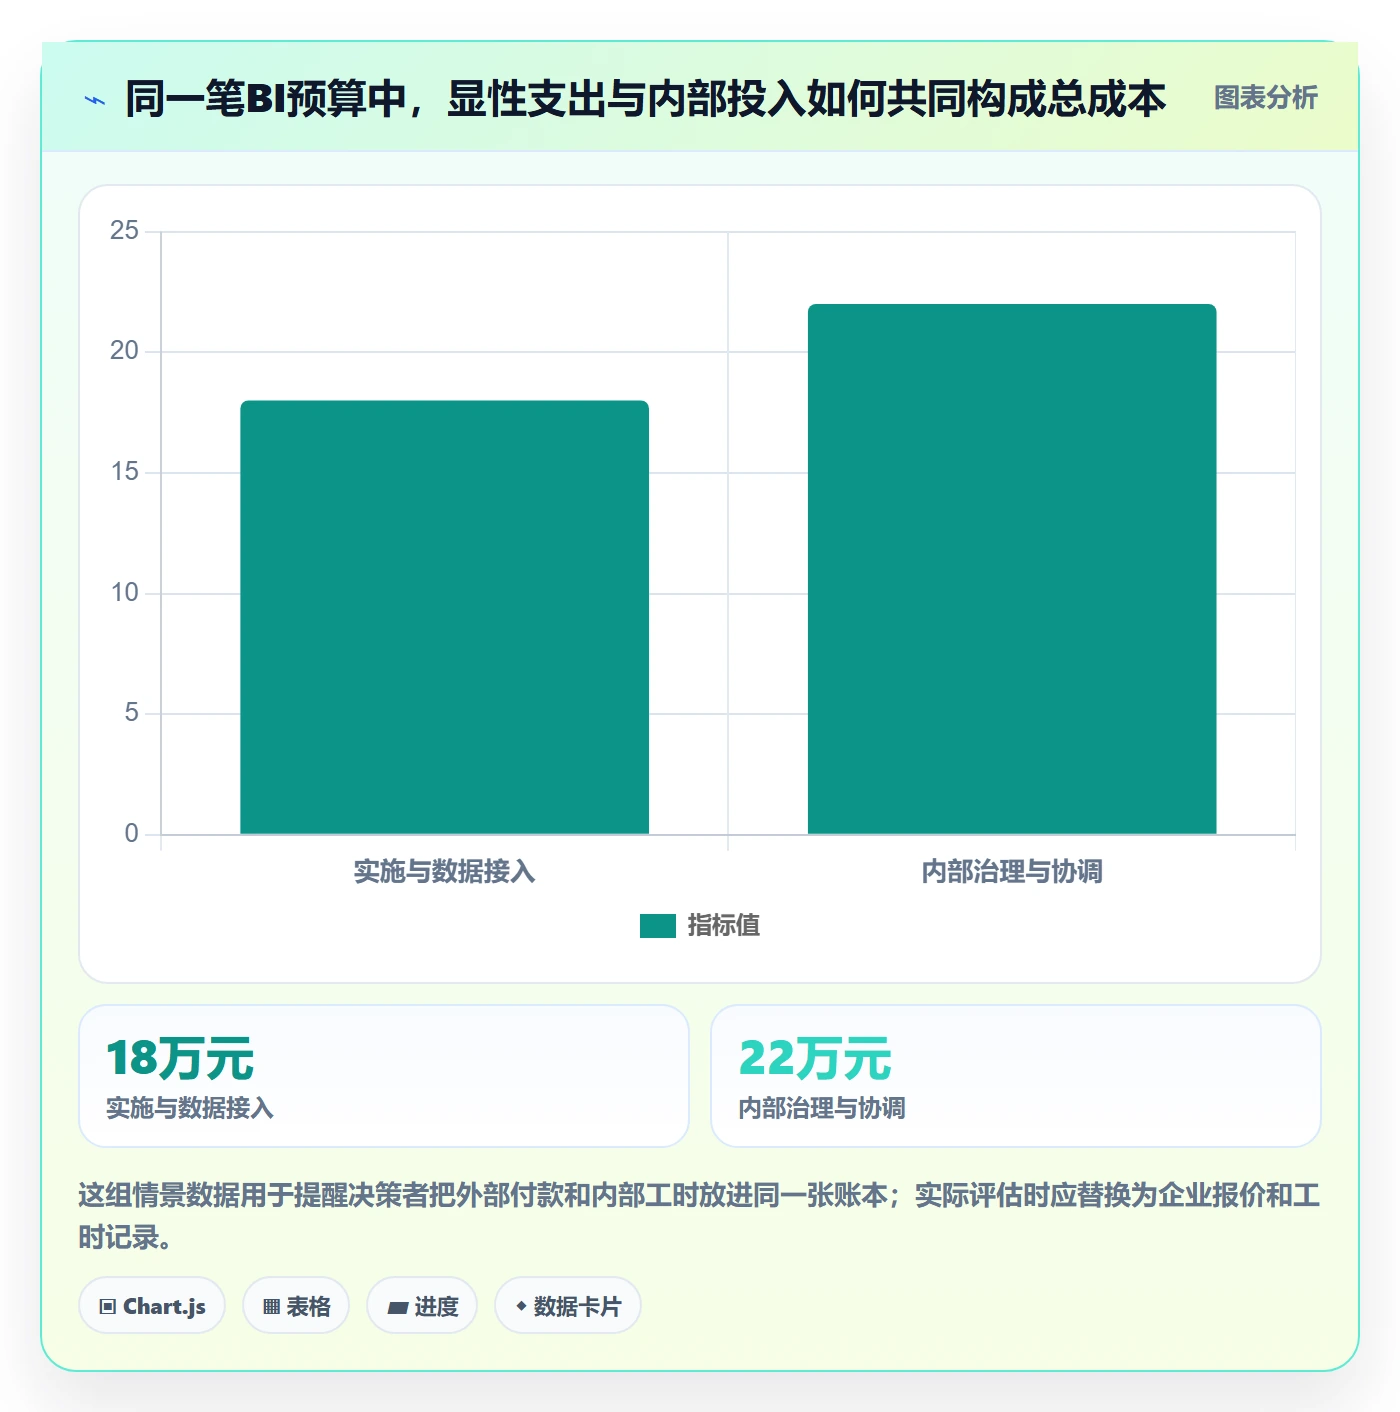Select the 实施与数据接入 bar in chart

(x=444, y=617)
